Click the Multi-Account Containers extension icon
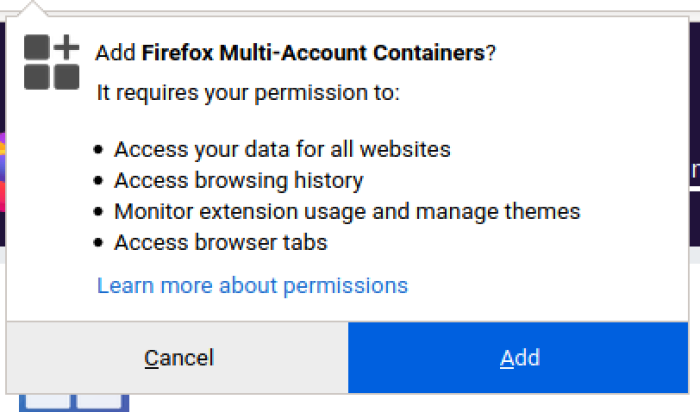This screenshot has height=412, width=700. point(52,63)
